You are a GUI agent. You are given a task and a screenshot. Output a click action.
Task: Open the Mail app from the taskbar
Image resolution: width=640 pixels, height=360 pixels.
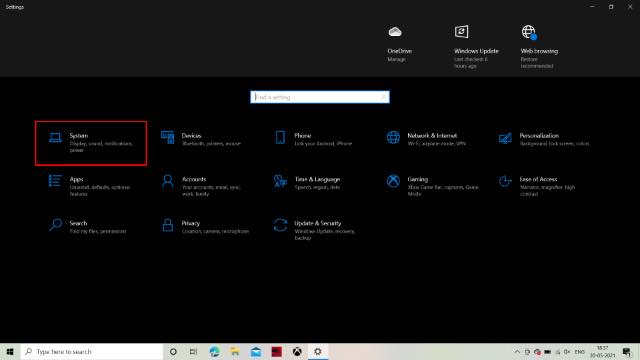256,351
